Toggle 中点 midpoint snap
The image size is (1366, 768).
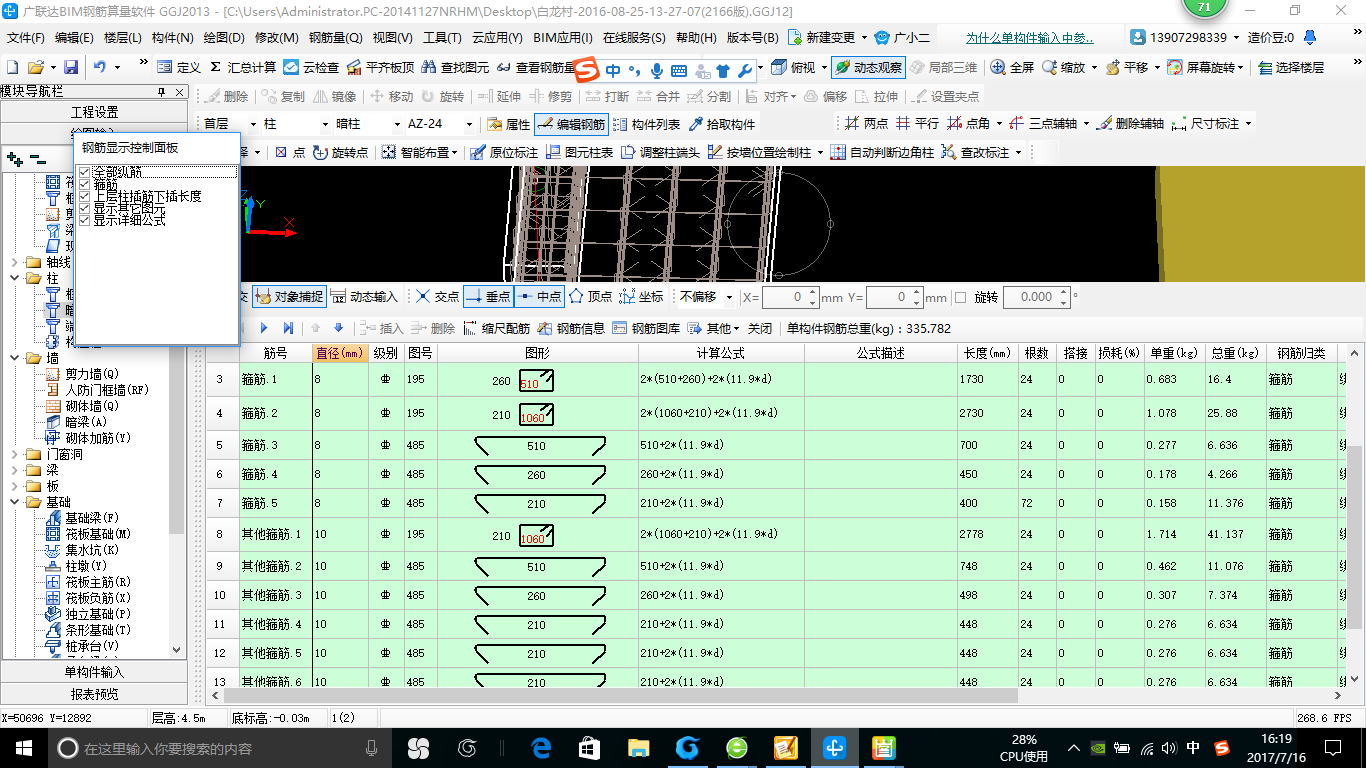point(540,297)
